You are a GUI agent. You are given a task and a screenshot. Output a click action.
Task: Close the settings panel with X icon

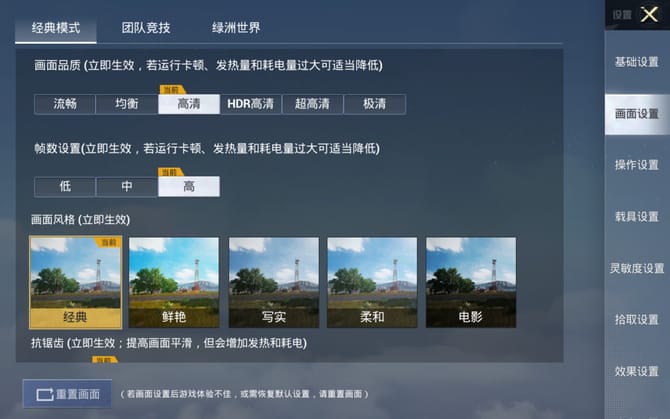(649, 15)
